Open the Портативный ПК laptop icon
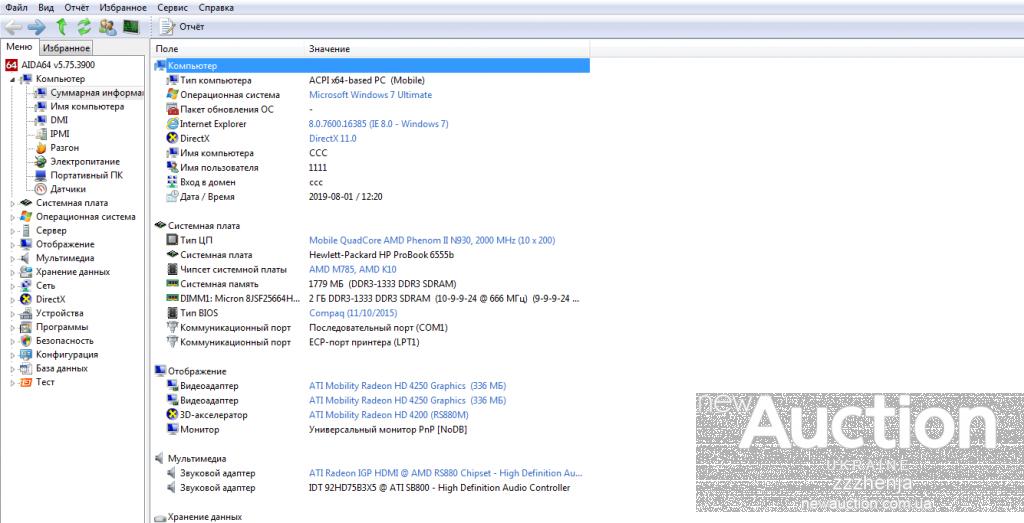The width and height of the screenshot is (1024, 523). click(40, 176)
